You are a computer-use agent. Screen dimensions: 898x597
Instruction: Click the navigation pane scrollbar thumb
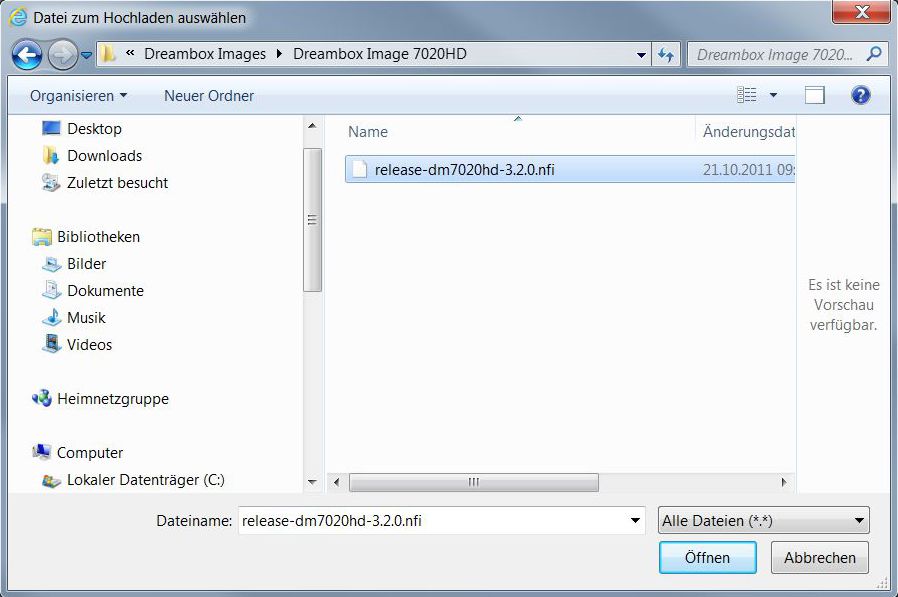click(x=312, y=220)
